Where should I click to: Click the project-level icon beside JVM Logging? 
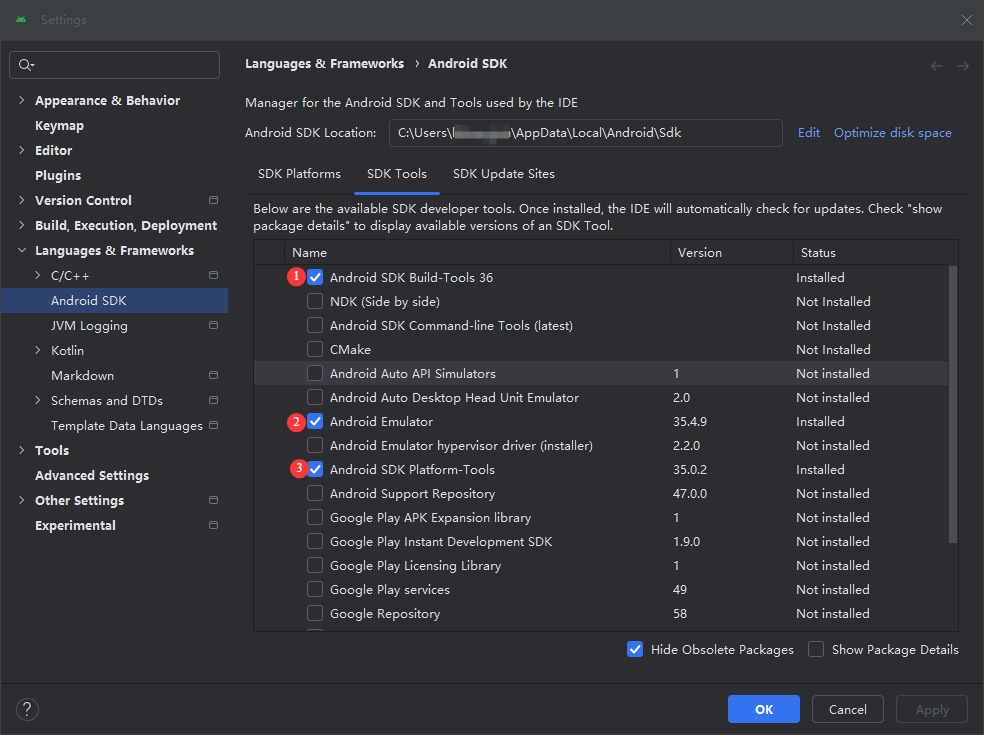click(x=213, y=325)
